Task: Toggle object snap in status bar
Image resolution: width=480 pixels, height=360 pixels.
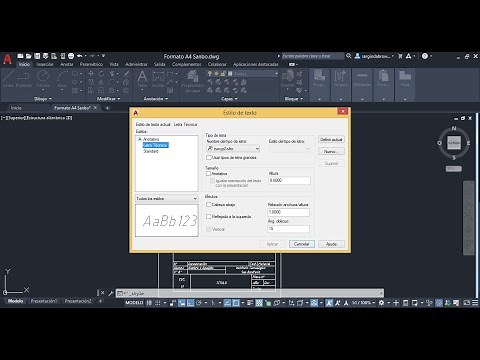Action: (236, 303)
